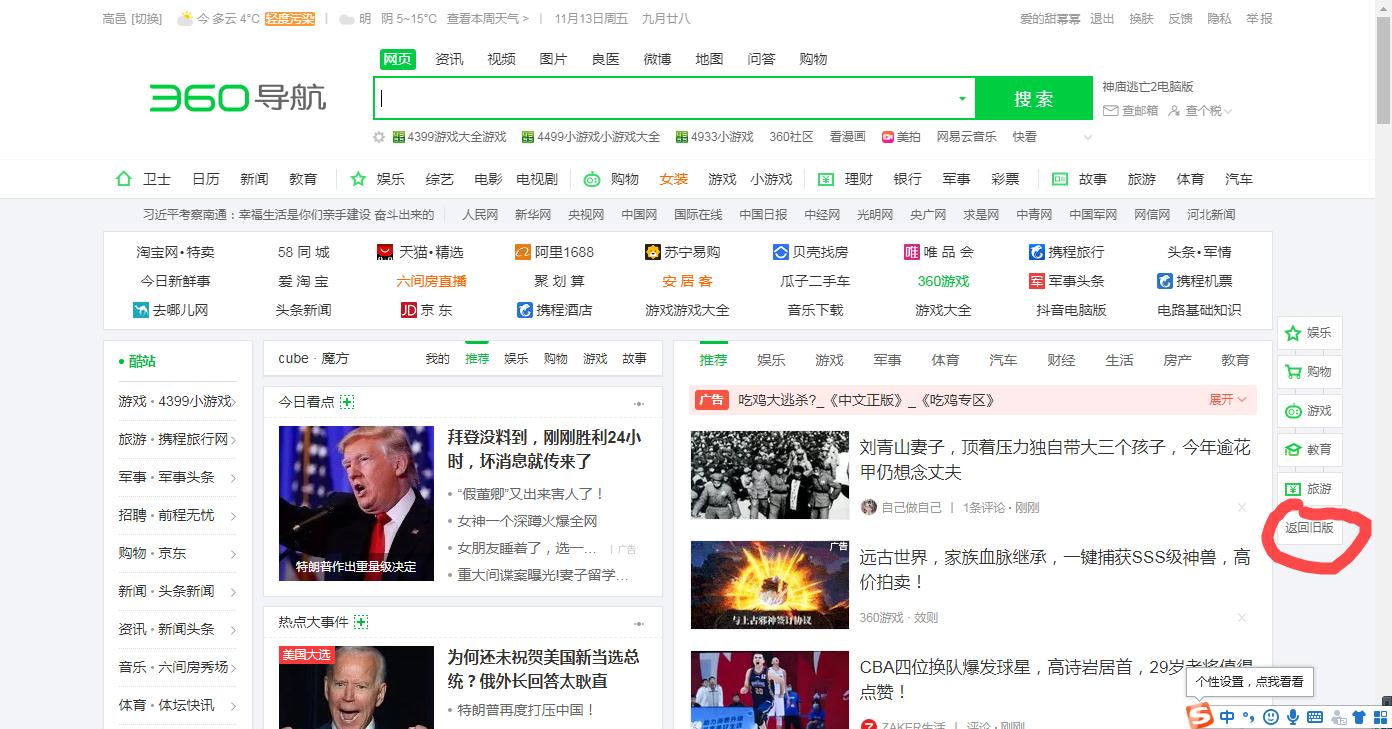Expand the quick links row chevron

1088,137
